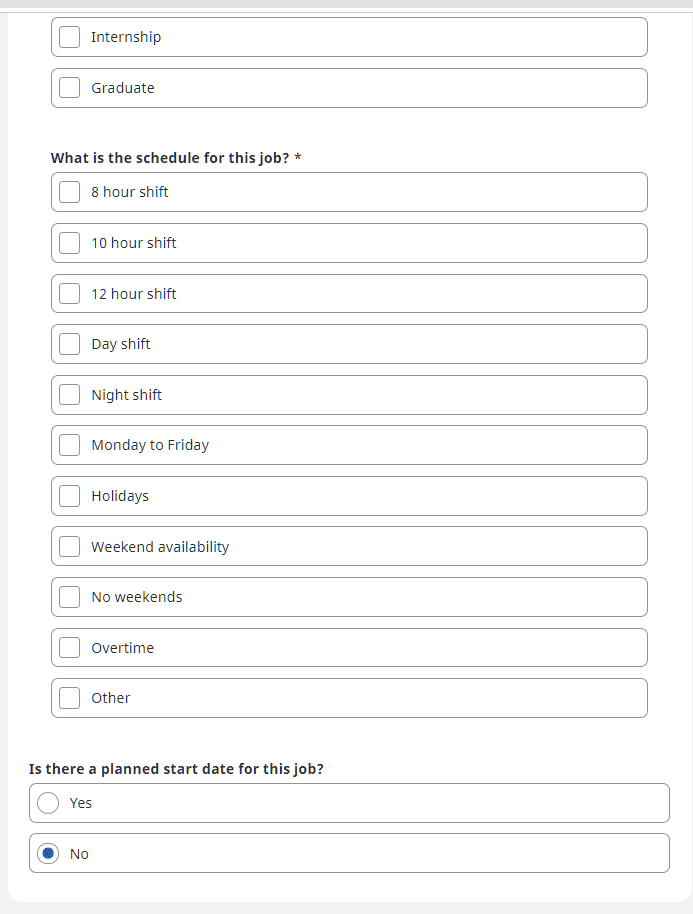Check the Internship job type box
Image resolution: width=693 pixels, height=914 pixels.
pos(69,37)
